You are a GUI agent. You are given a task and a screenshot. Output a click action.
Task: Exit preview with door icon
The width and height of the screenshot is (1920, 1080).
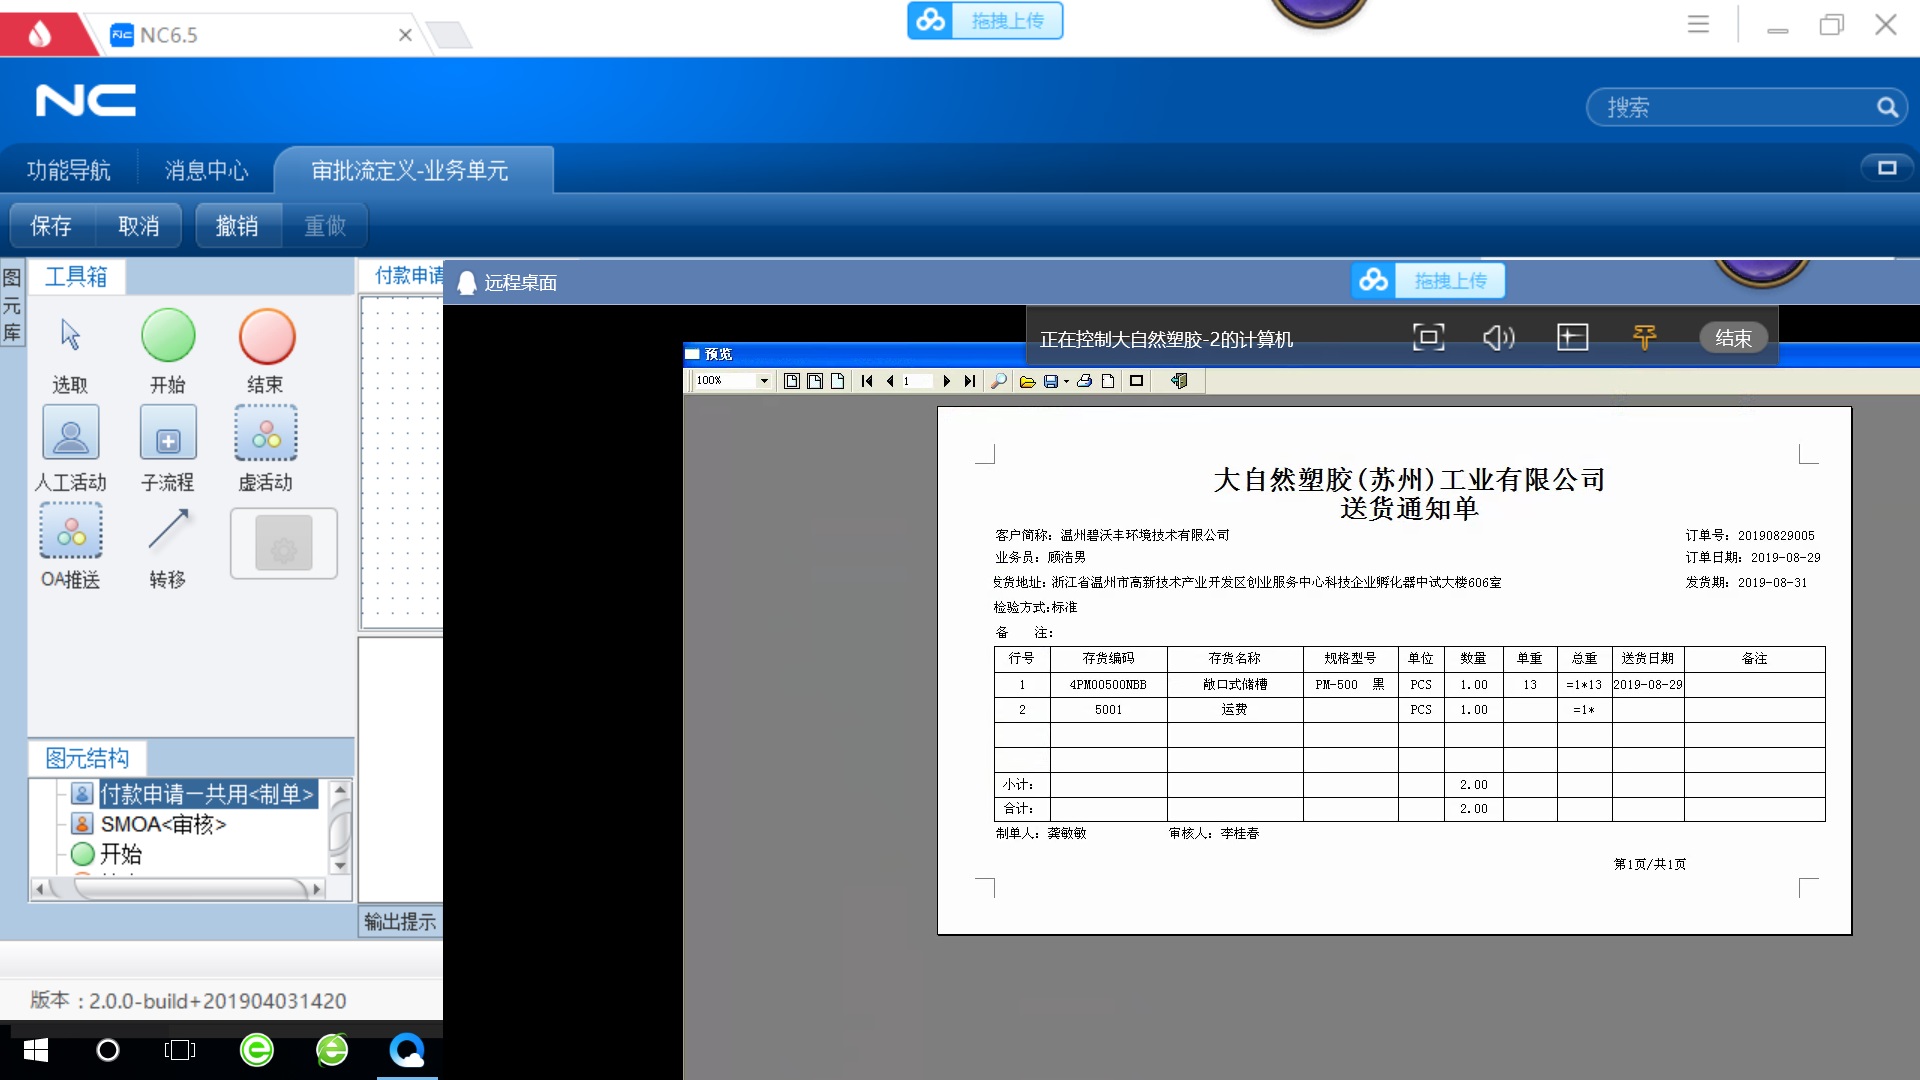[1179, 381]
